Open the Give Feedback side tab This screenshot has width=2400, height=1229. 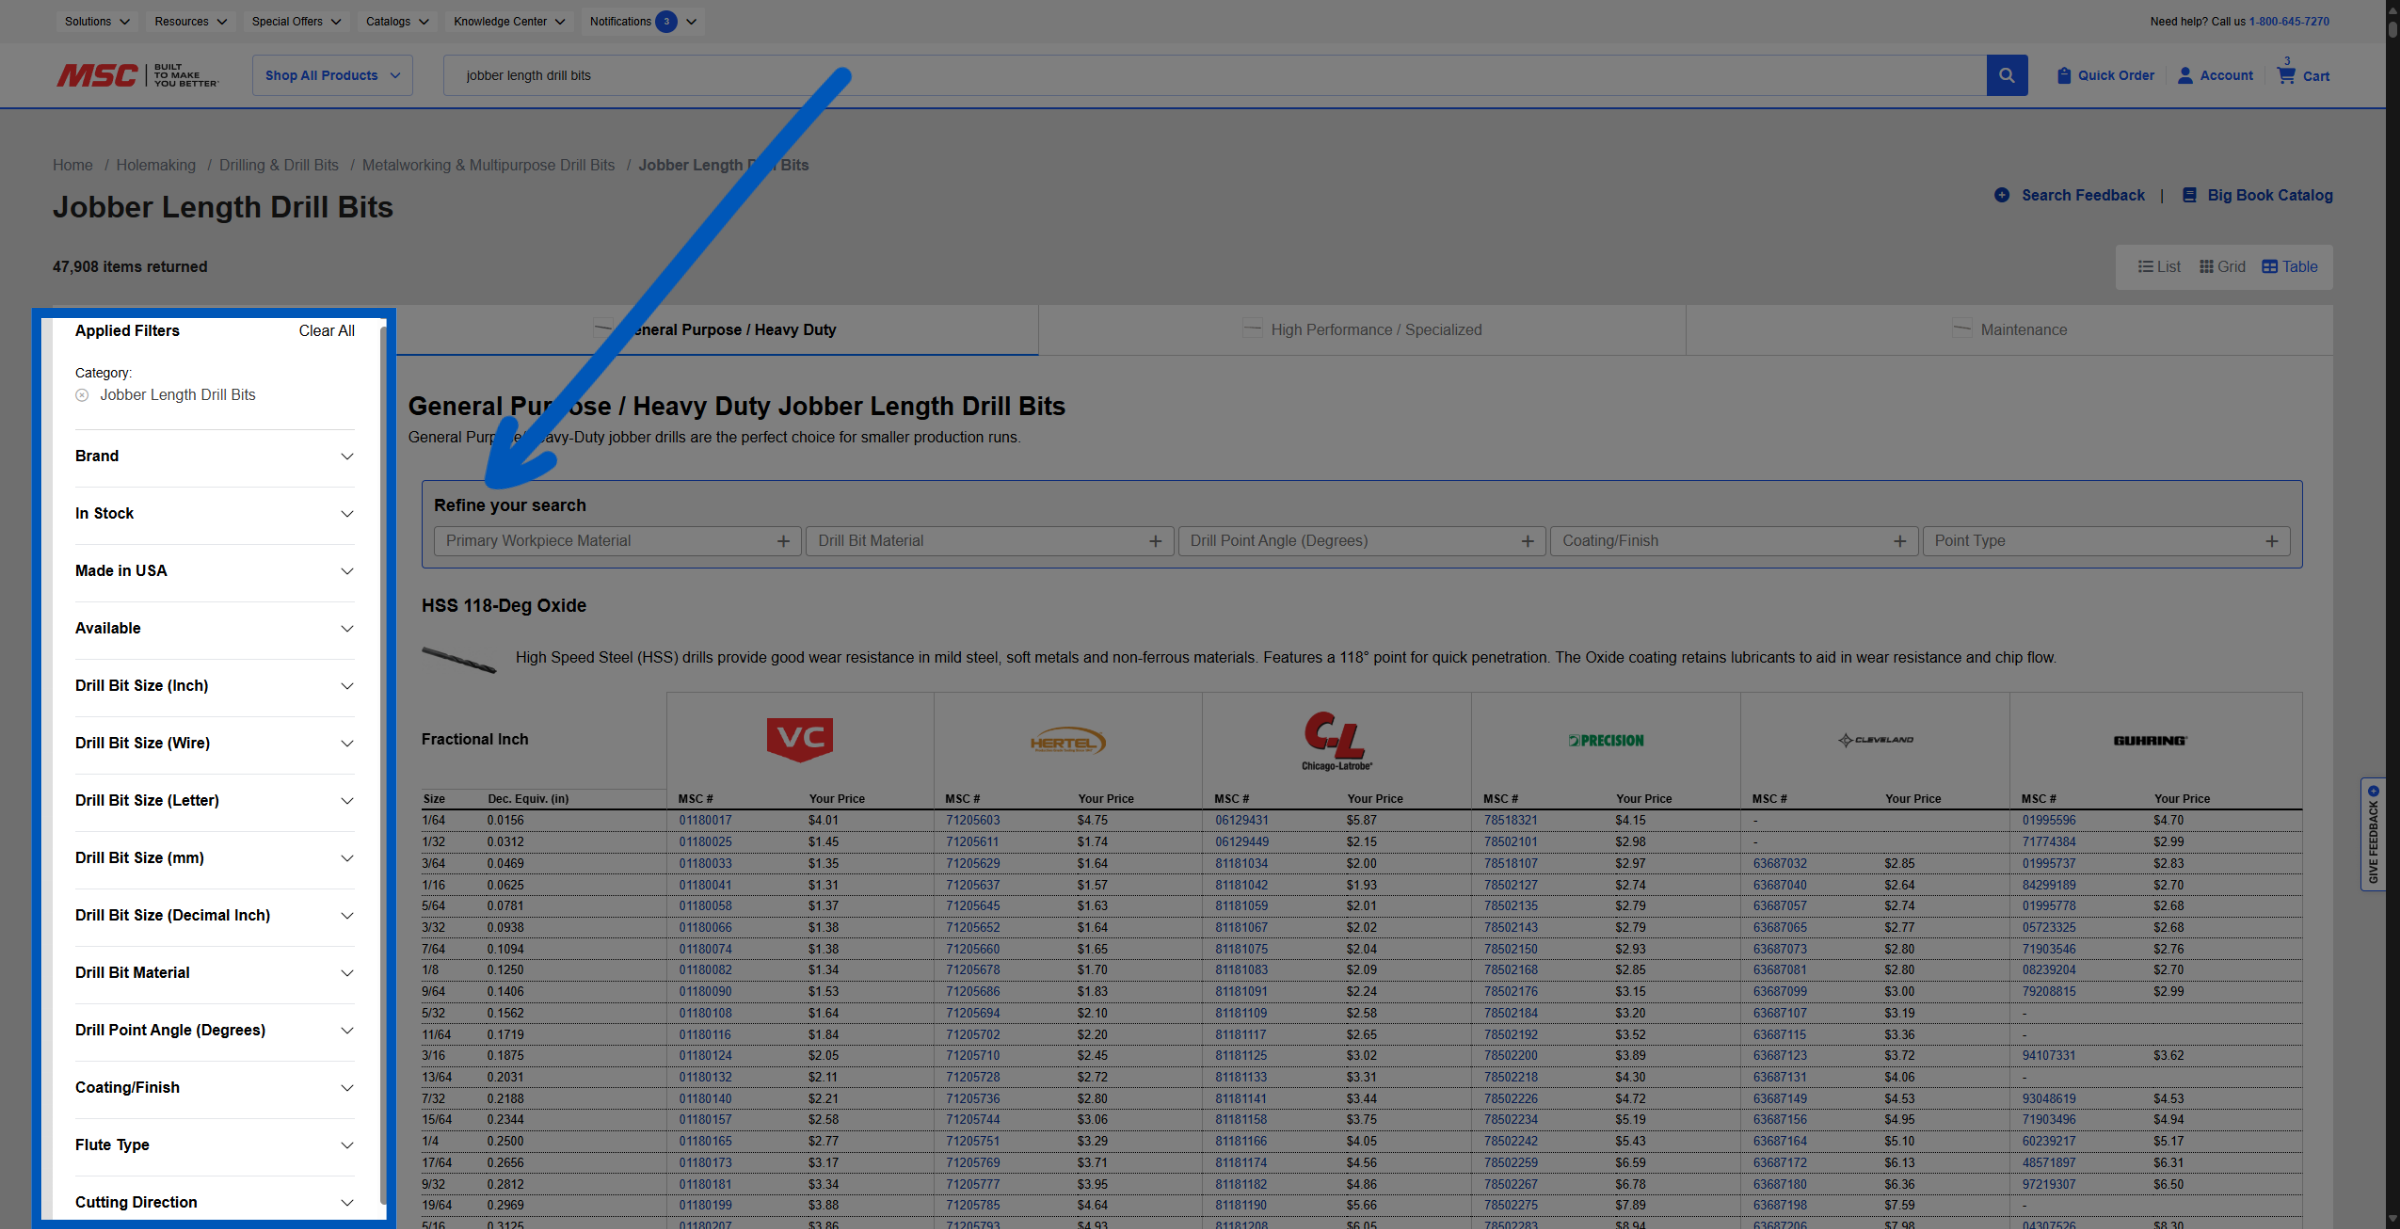click(x=2372, y=834)
